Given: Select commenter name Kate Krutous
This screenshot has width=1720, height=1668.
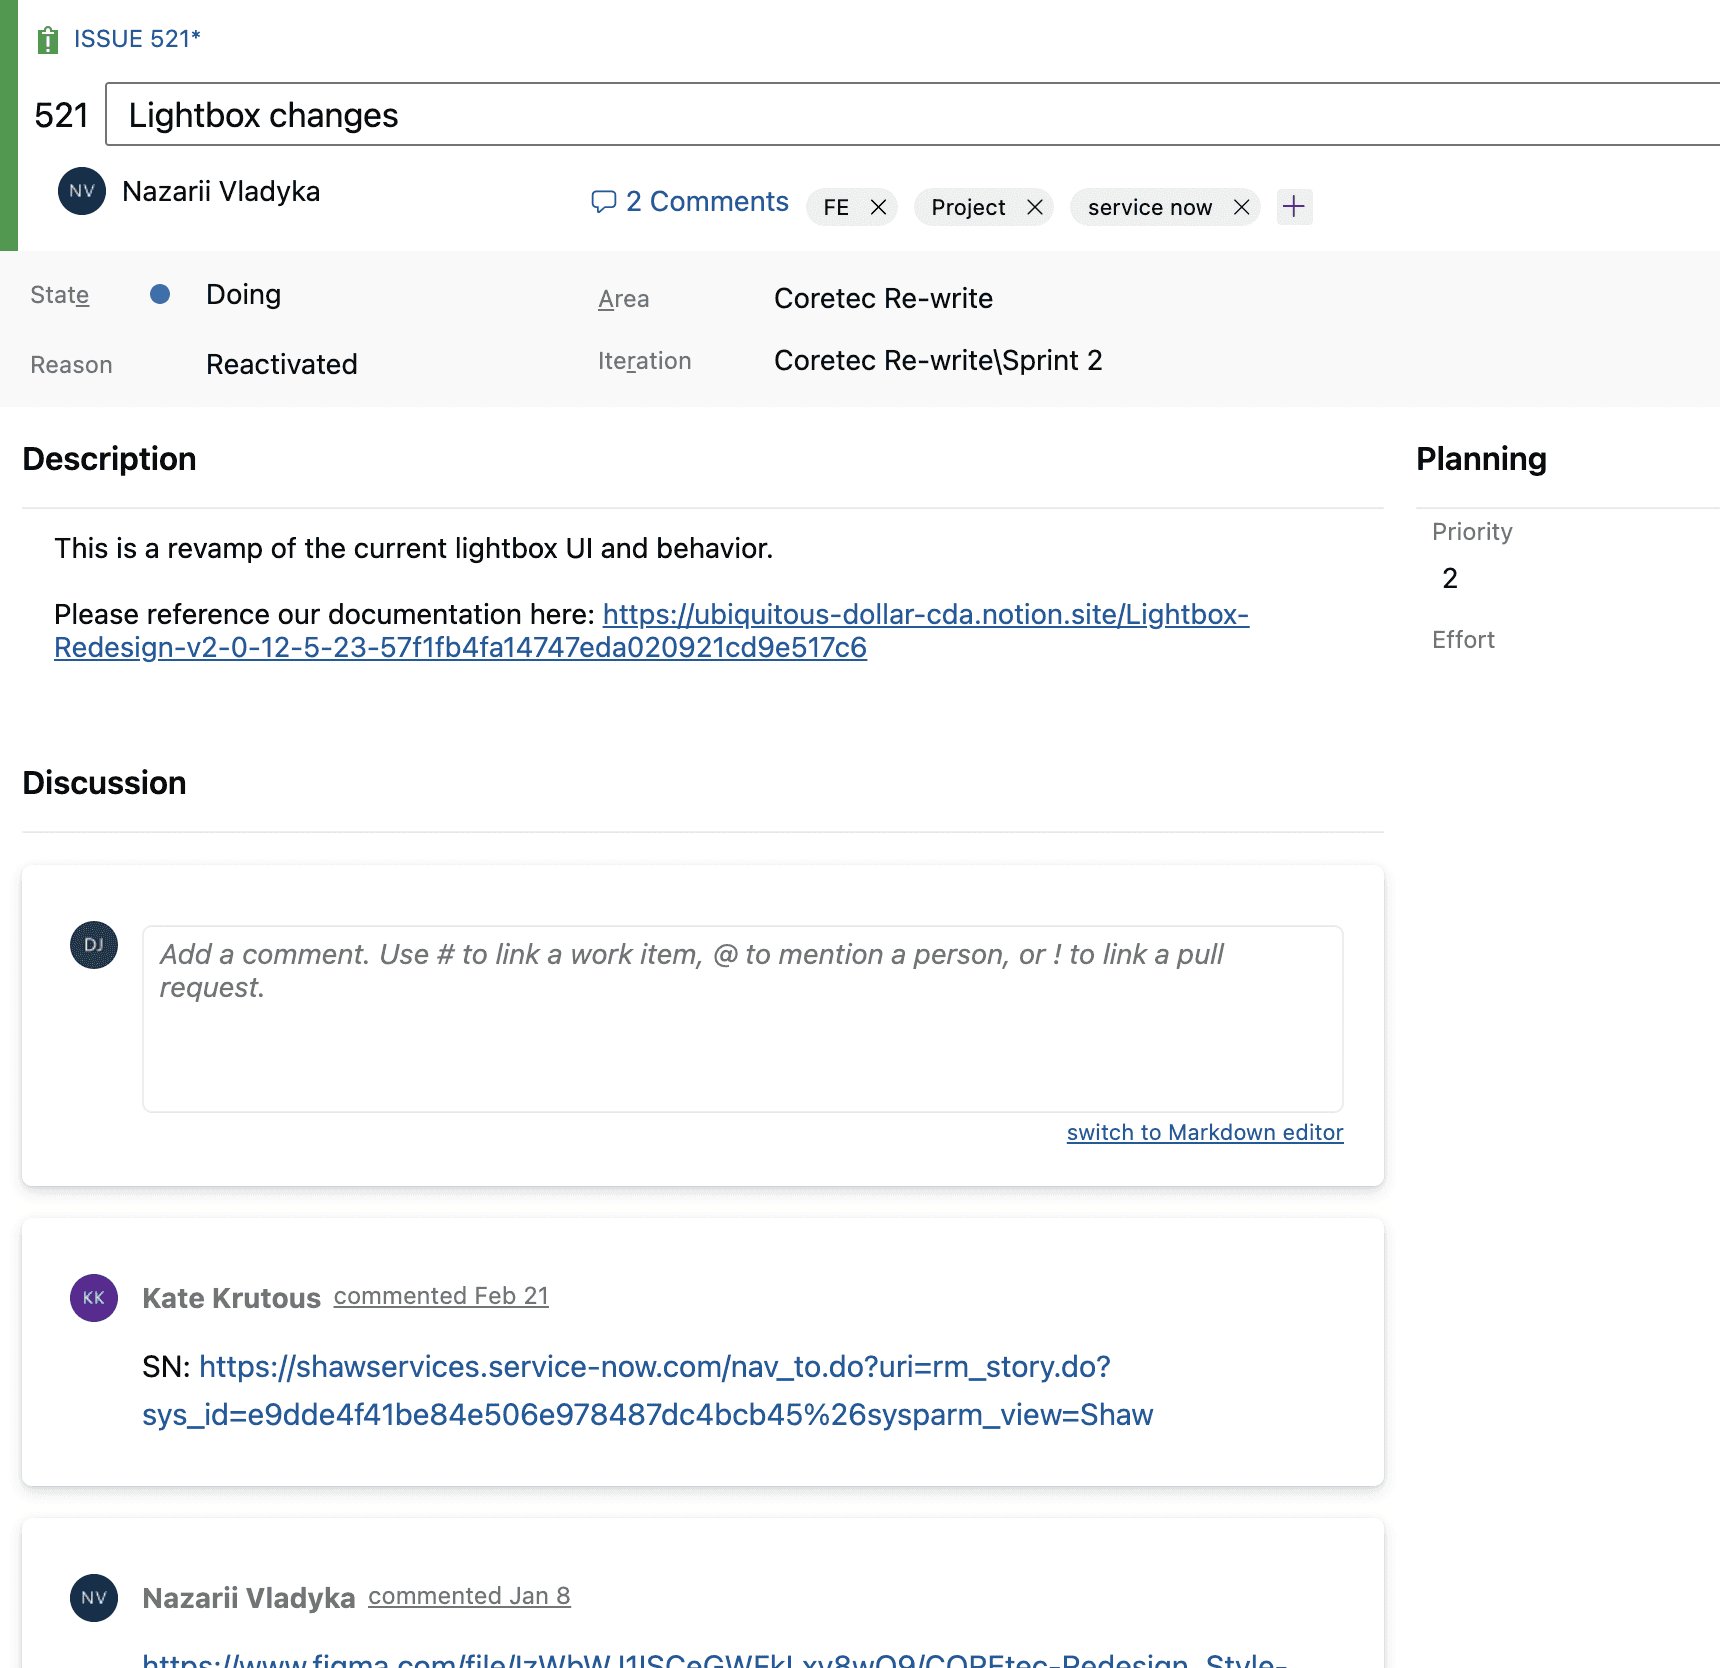Looking at the screenshot, I should click(232, 1298).
